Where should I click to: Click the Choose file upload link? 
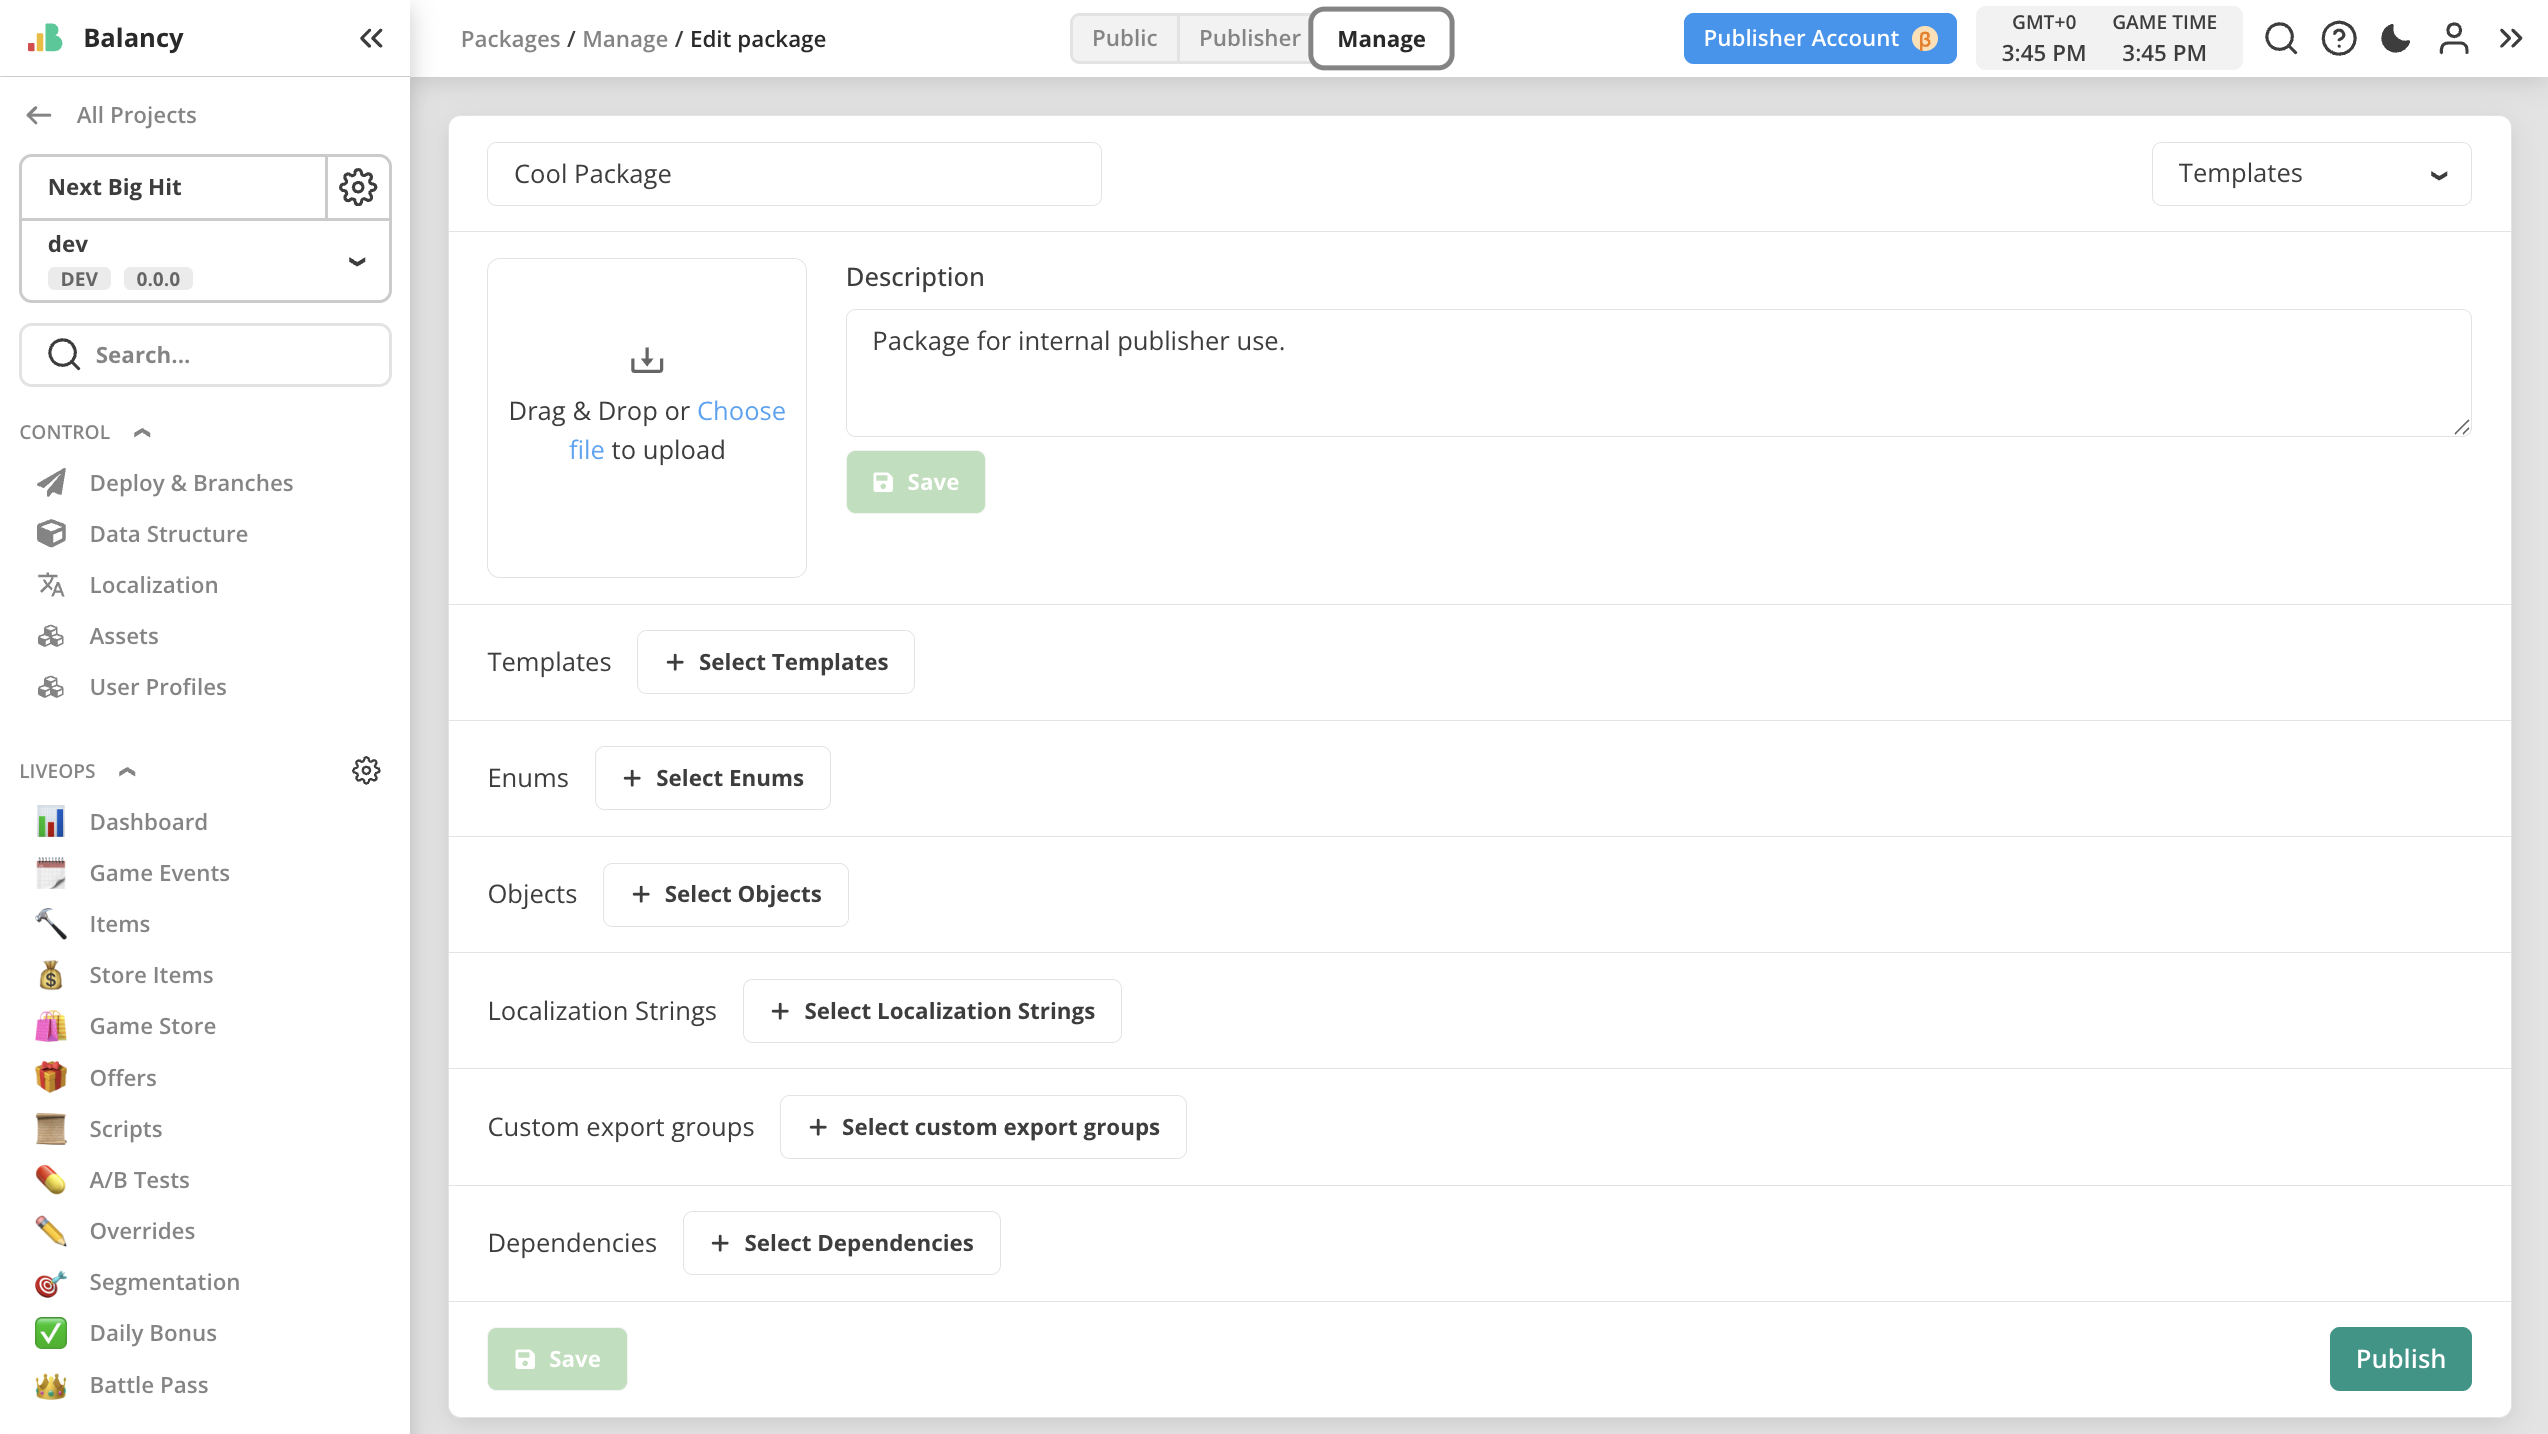coord(740,411)
